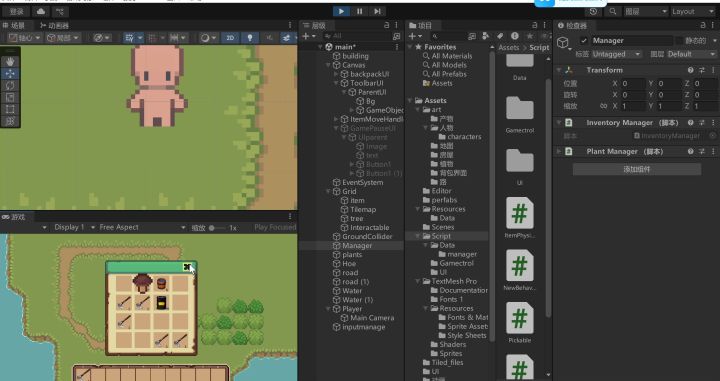The height and width of the screenshot is (381, 720).
Task: Open the Default layer dropdown
Action: tap(691, 54)
